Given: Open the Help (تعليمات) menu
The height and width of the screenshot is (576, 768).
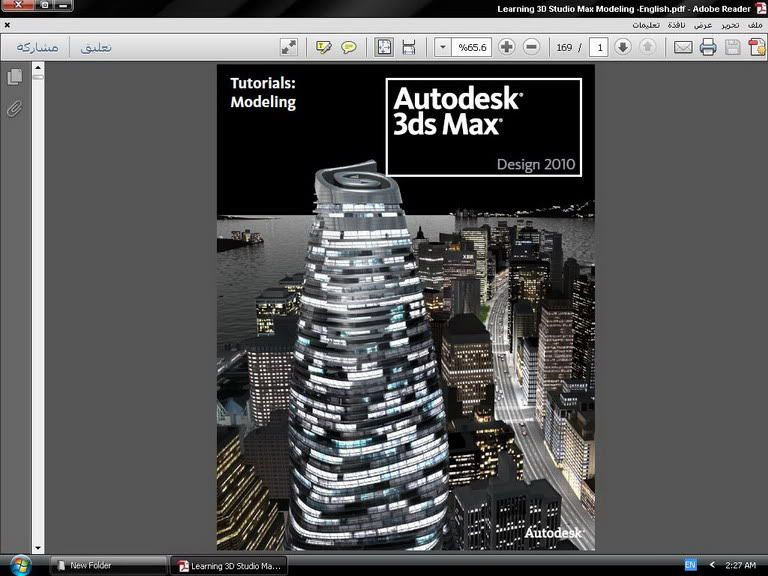Looking at the screenshot, I should pos(646,25).
